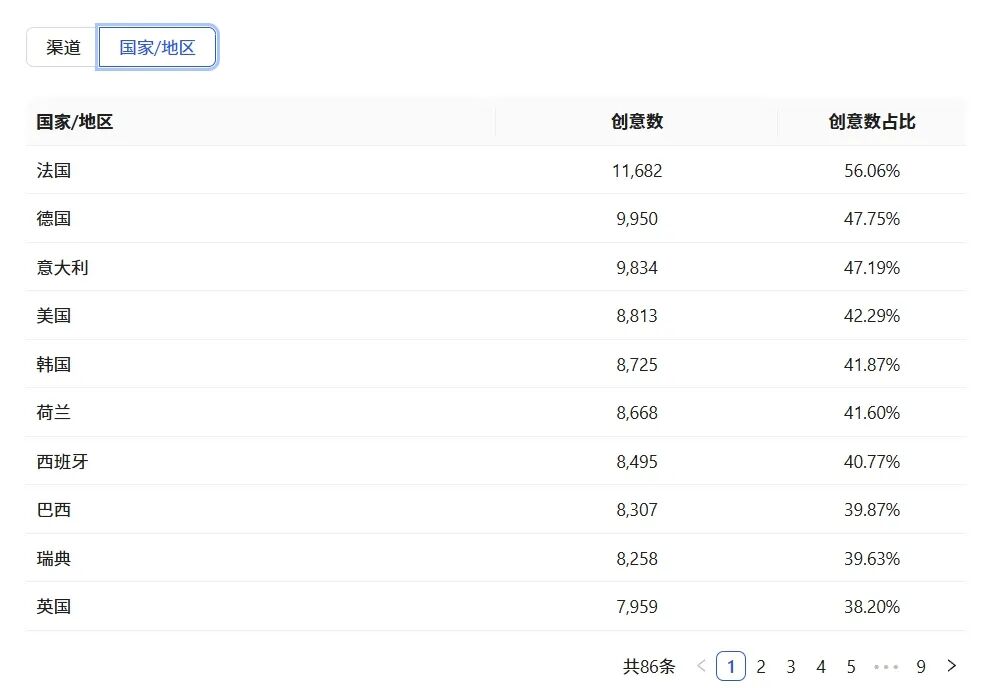Click the 韩国 row

(496, 364)
